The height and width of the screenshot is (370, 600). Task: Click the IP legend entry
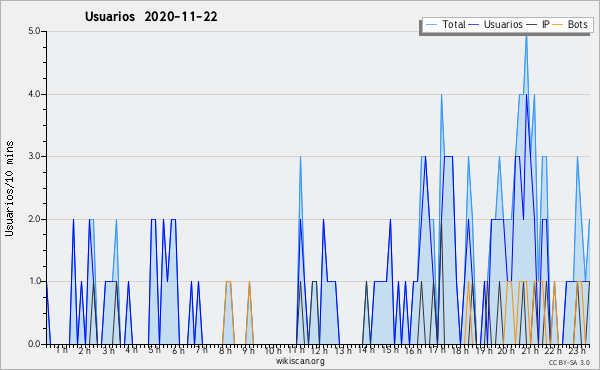[538, 25]
